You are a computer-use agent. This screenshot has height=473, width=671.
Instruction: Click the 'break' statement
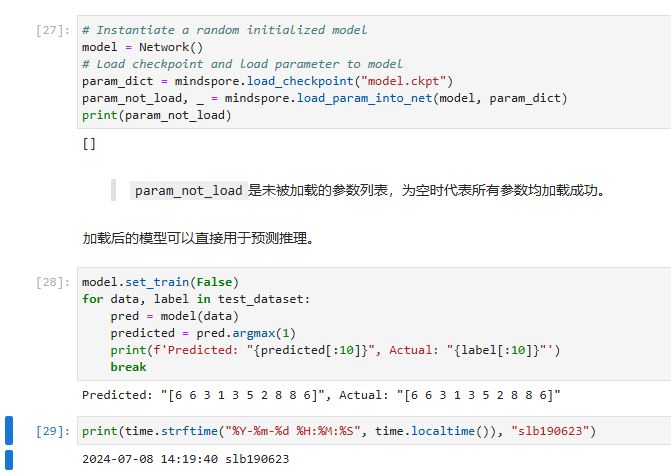click(128, 367)
